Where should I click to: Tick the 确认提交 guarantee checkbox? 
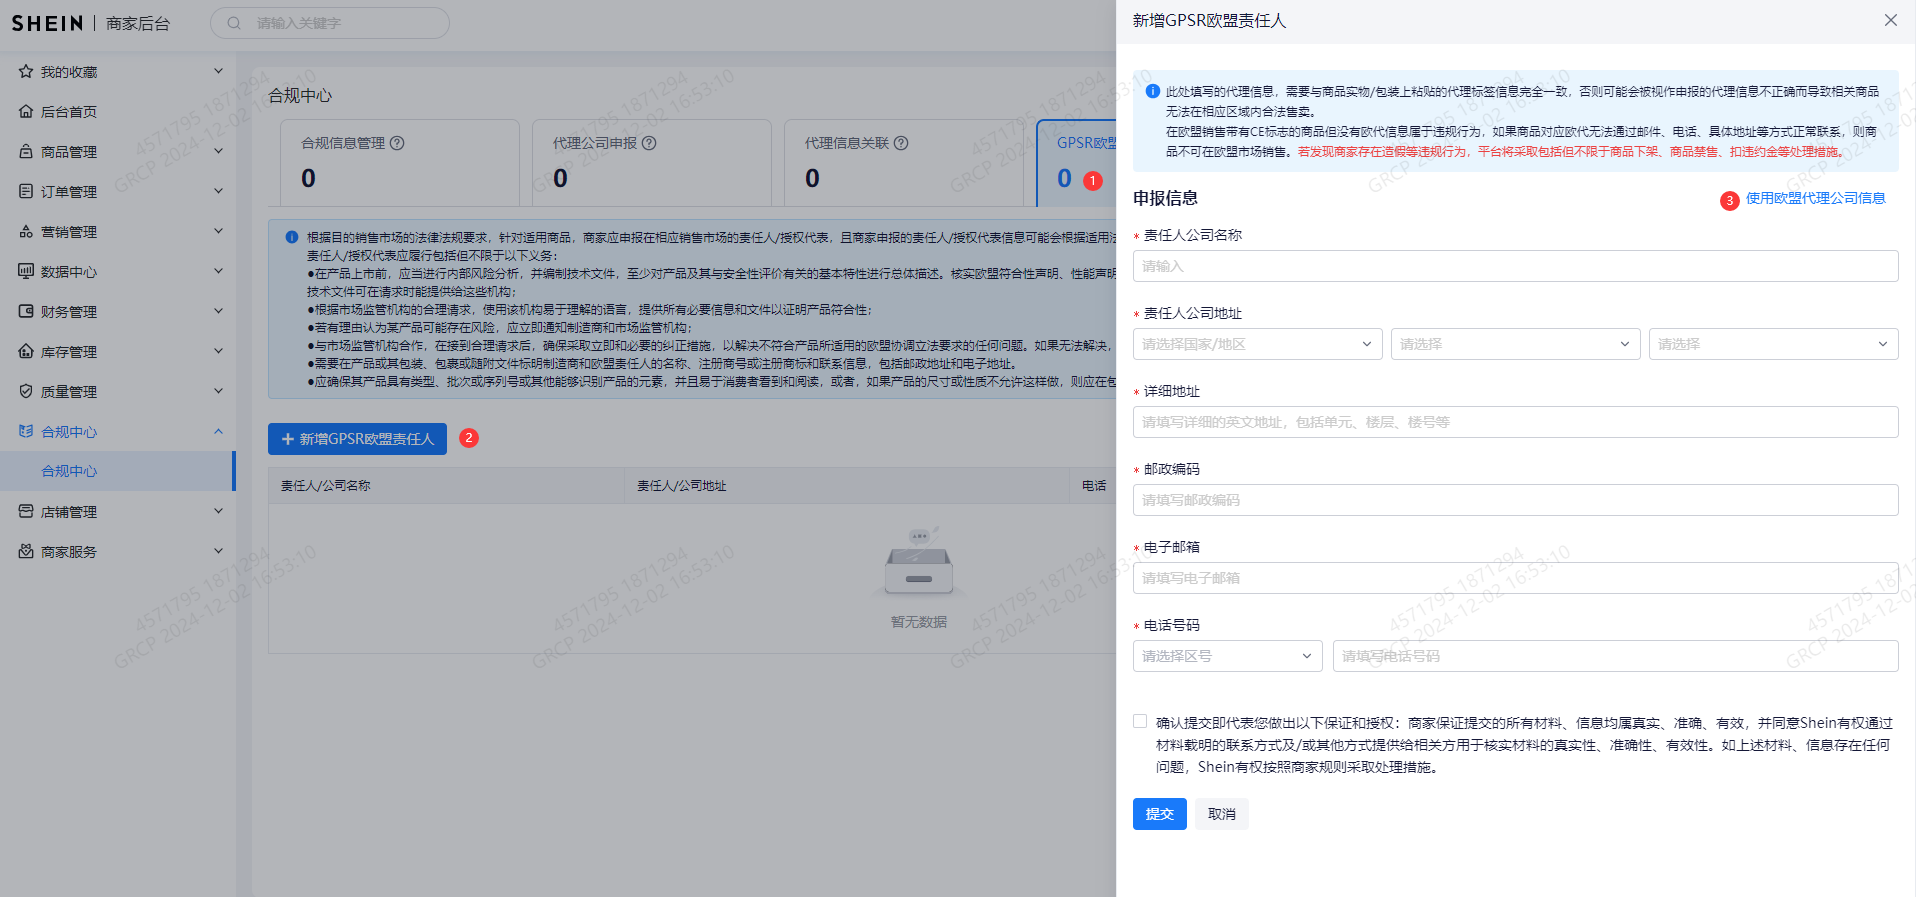(1140, 721)
